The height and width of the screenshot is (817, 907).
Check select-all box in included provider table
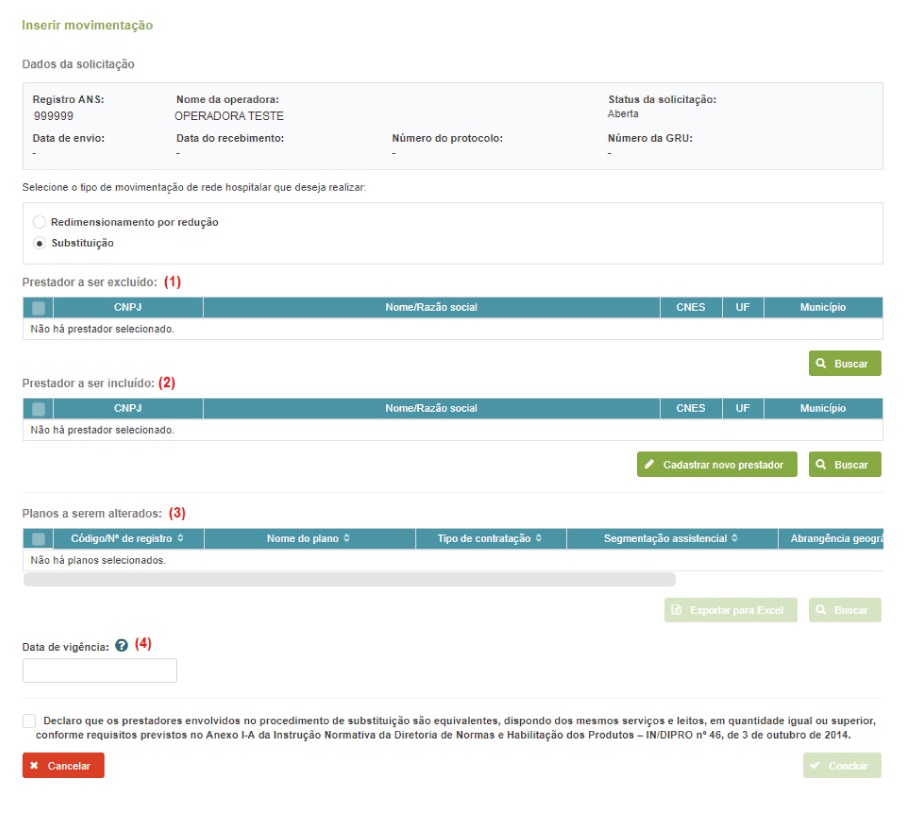(x=38, y=409)
